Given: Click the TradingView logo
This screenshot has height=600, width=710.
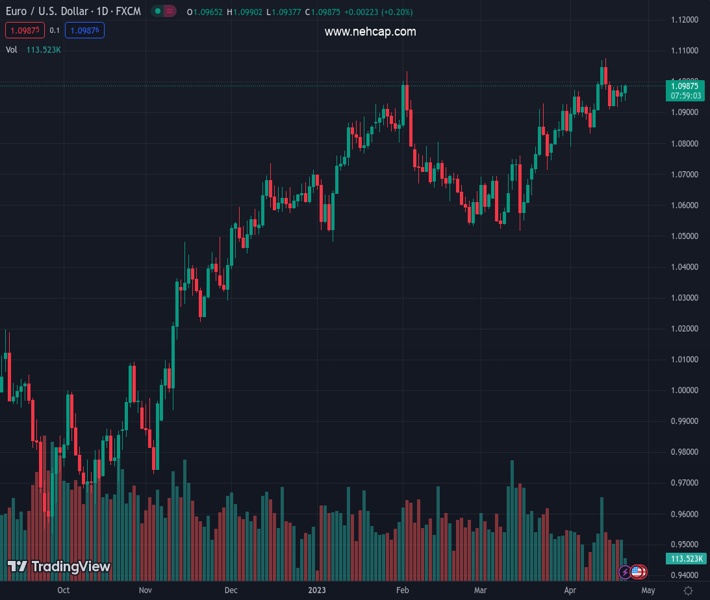Looking at the screenshot, I should coord(58,567).
